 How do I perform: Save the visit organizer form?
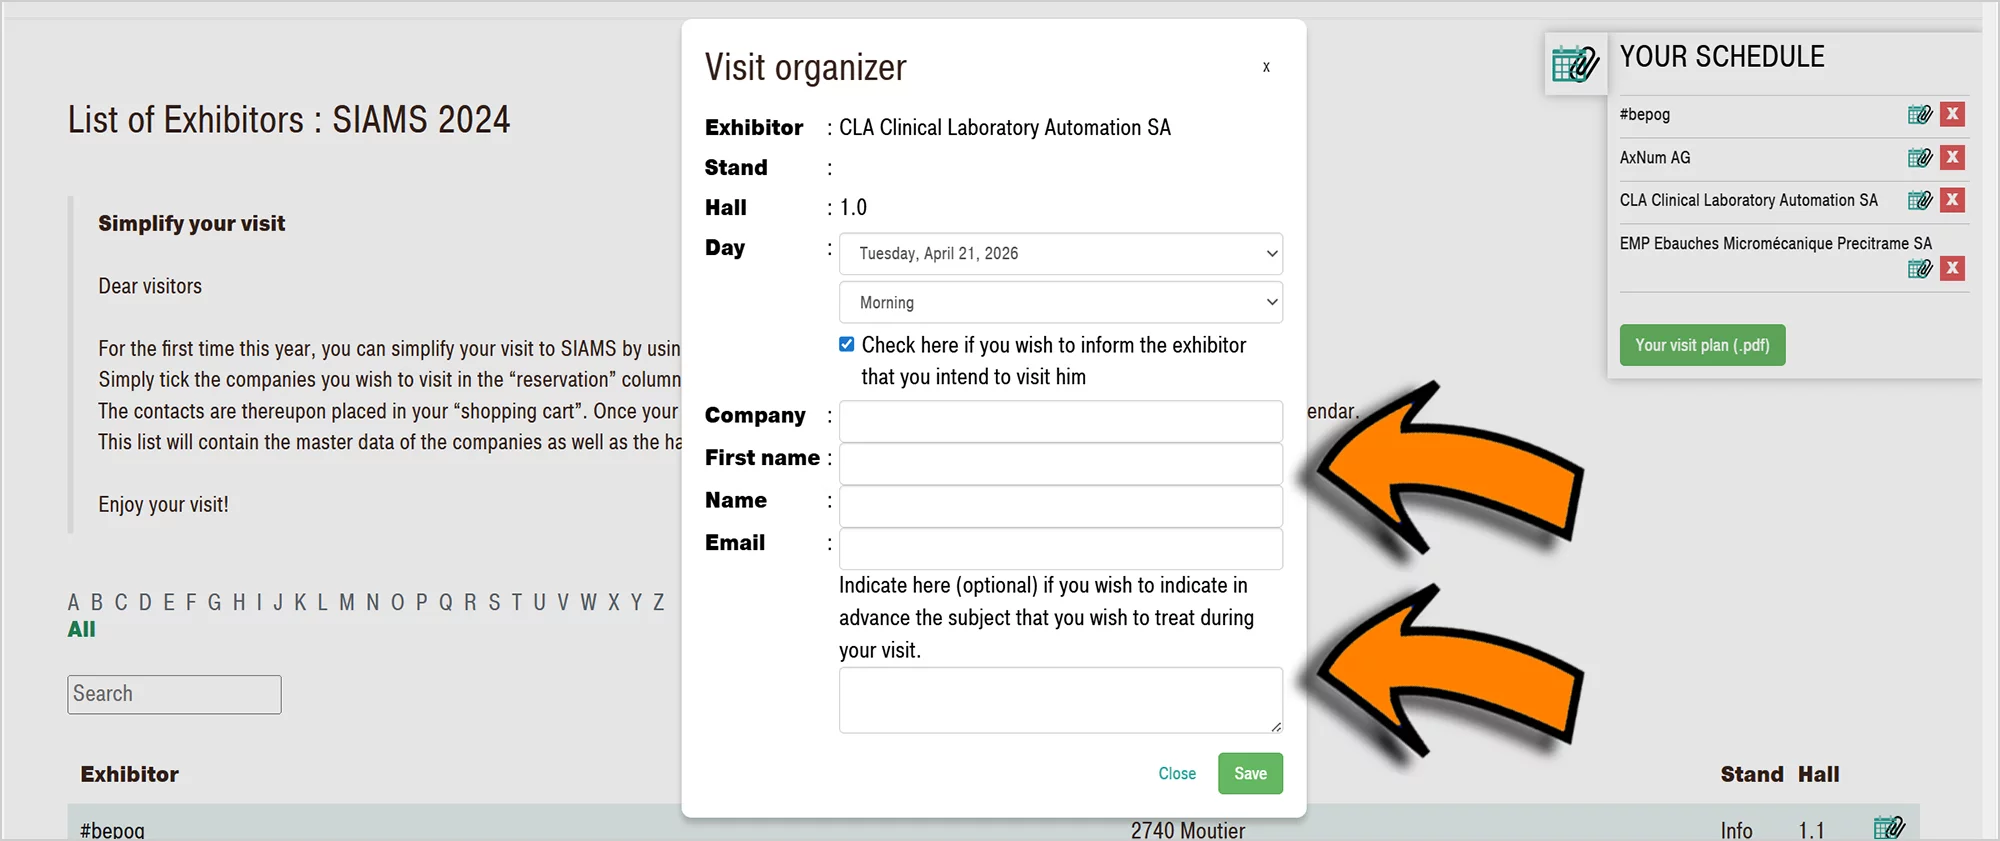pyautogui.click(x=1250, y=773)
